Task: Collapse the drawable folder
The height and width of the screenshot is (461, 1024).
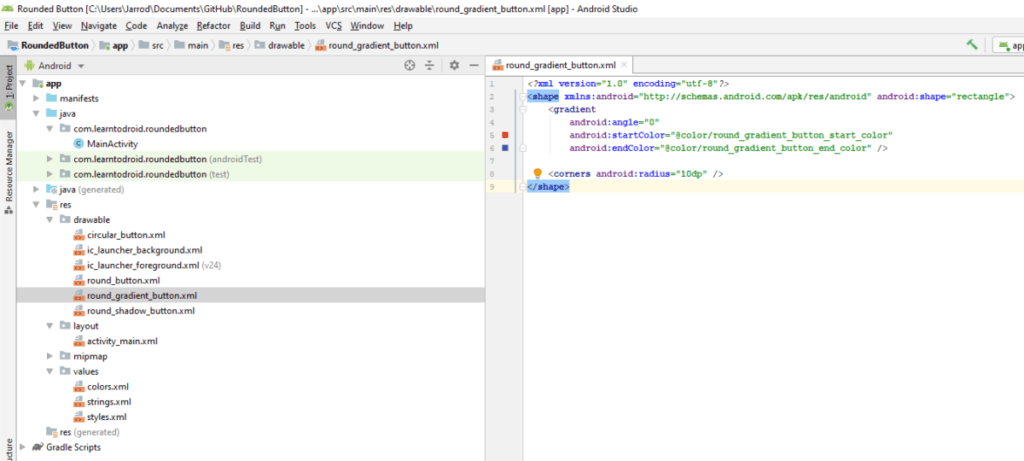Action: point(51,220)
